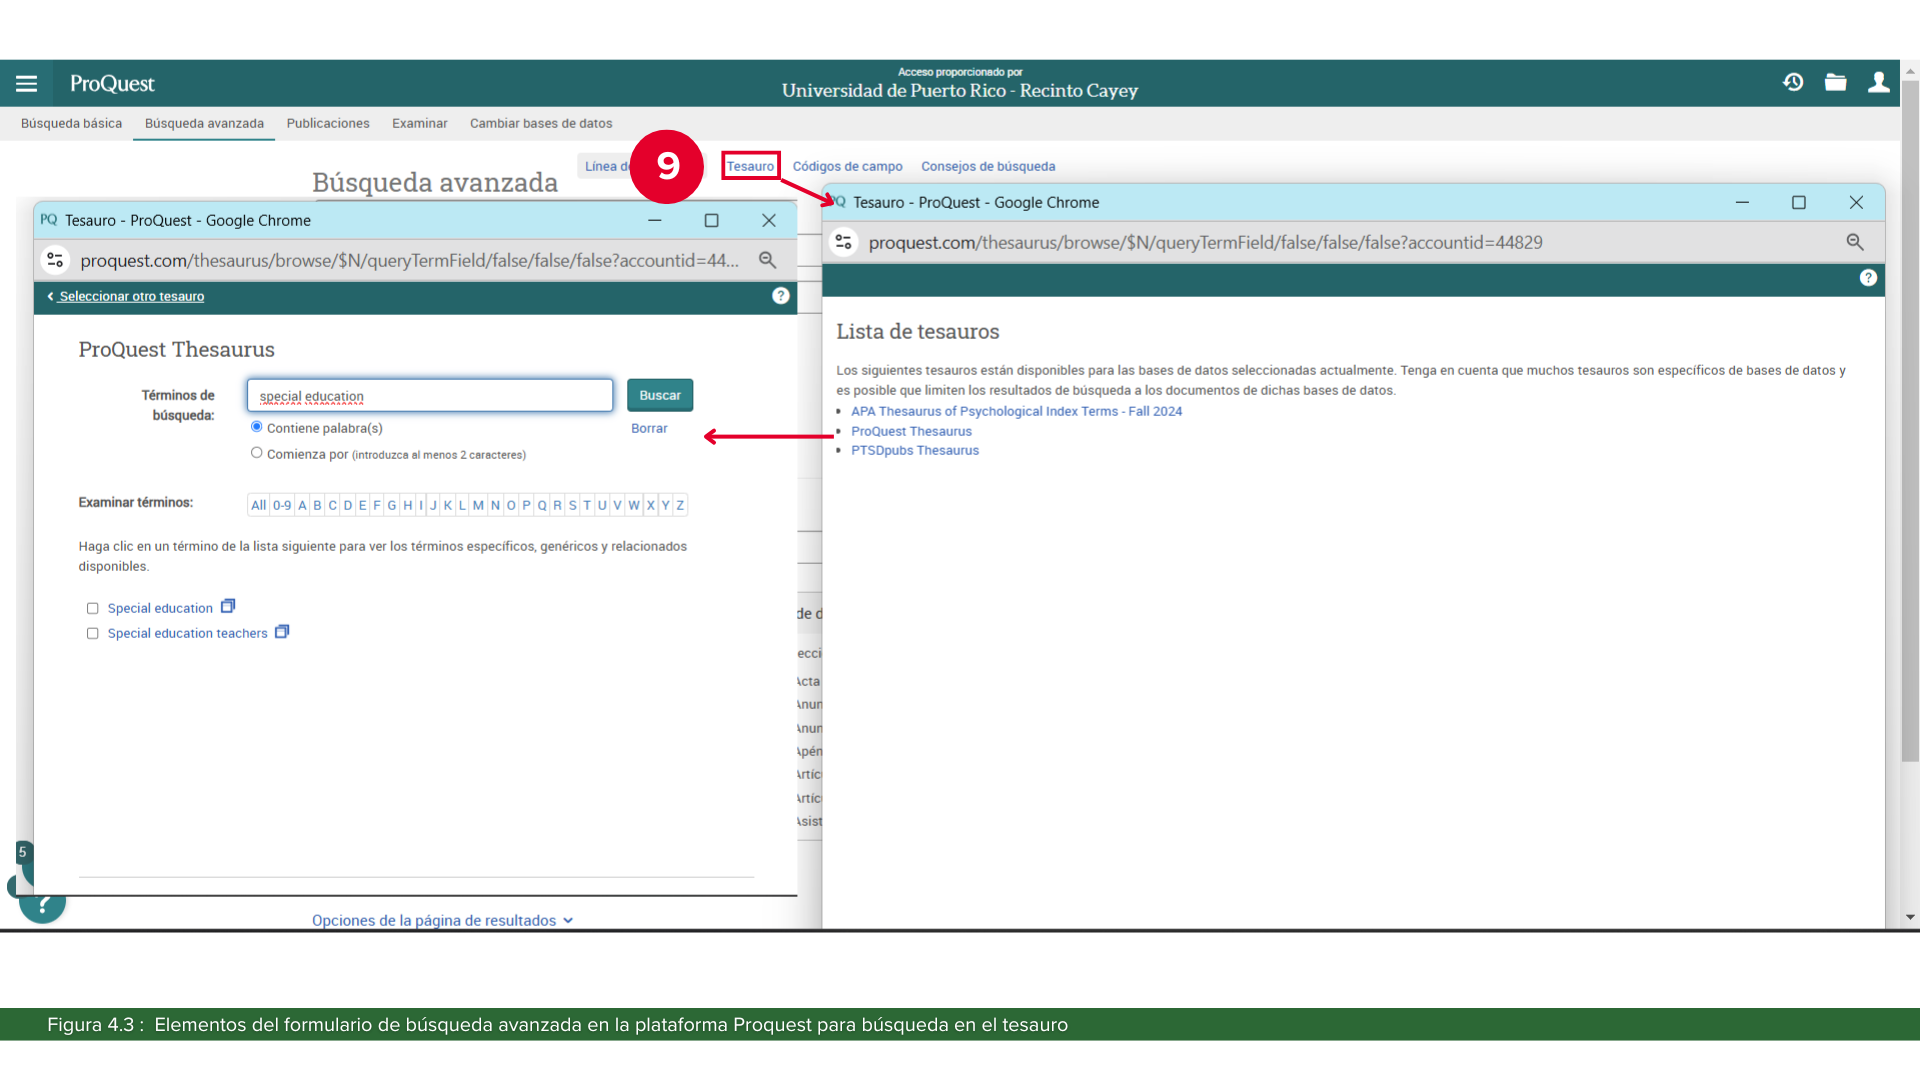Switch to the Publicaciones tab

[328, 123]
